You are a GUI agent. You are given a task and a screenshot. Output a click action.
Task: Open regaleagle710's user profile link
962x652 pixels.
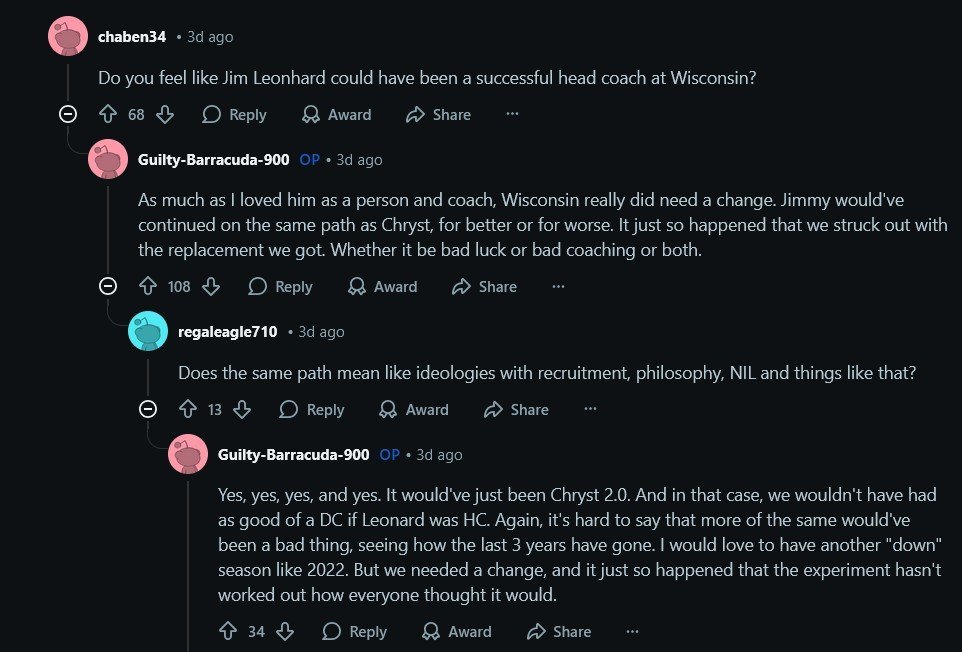[x=227, y=332]
